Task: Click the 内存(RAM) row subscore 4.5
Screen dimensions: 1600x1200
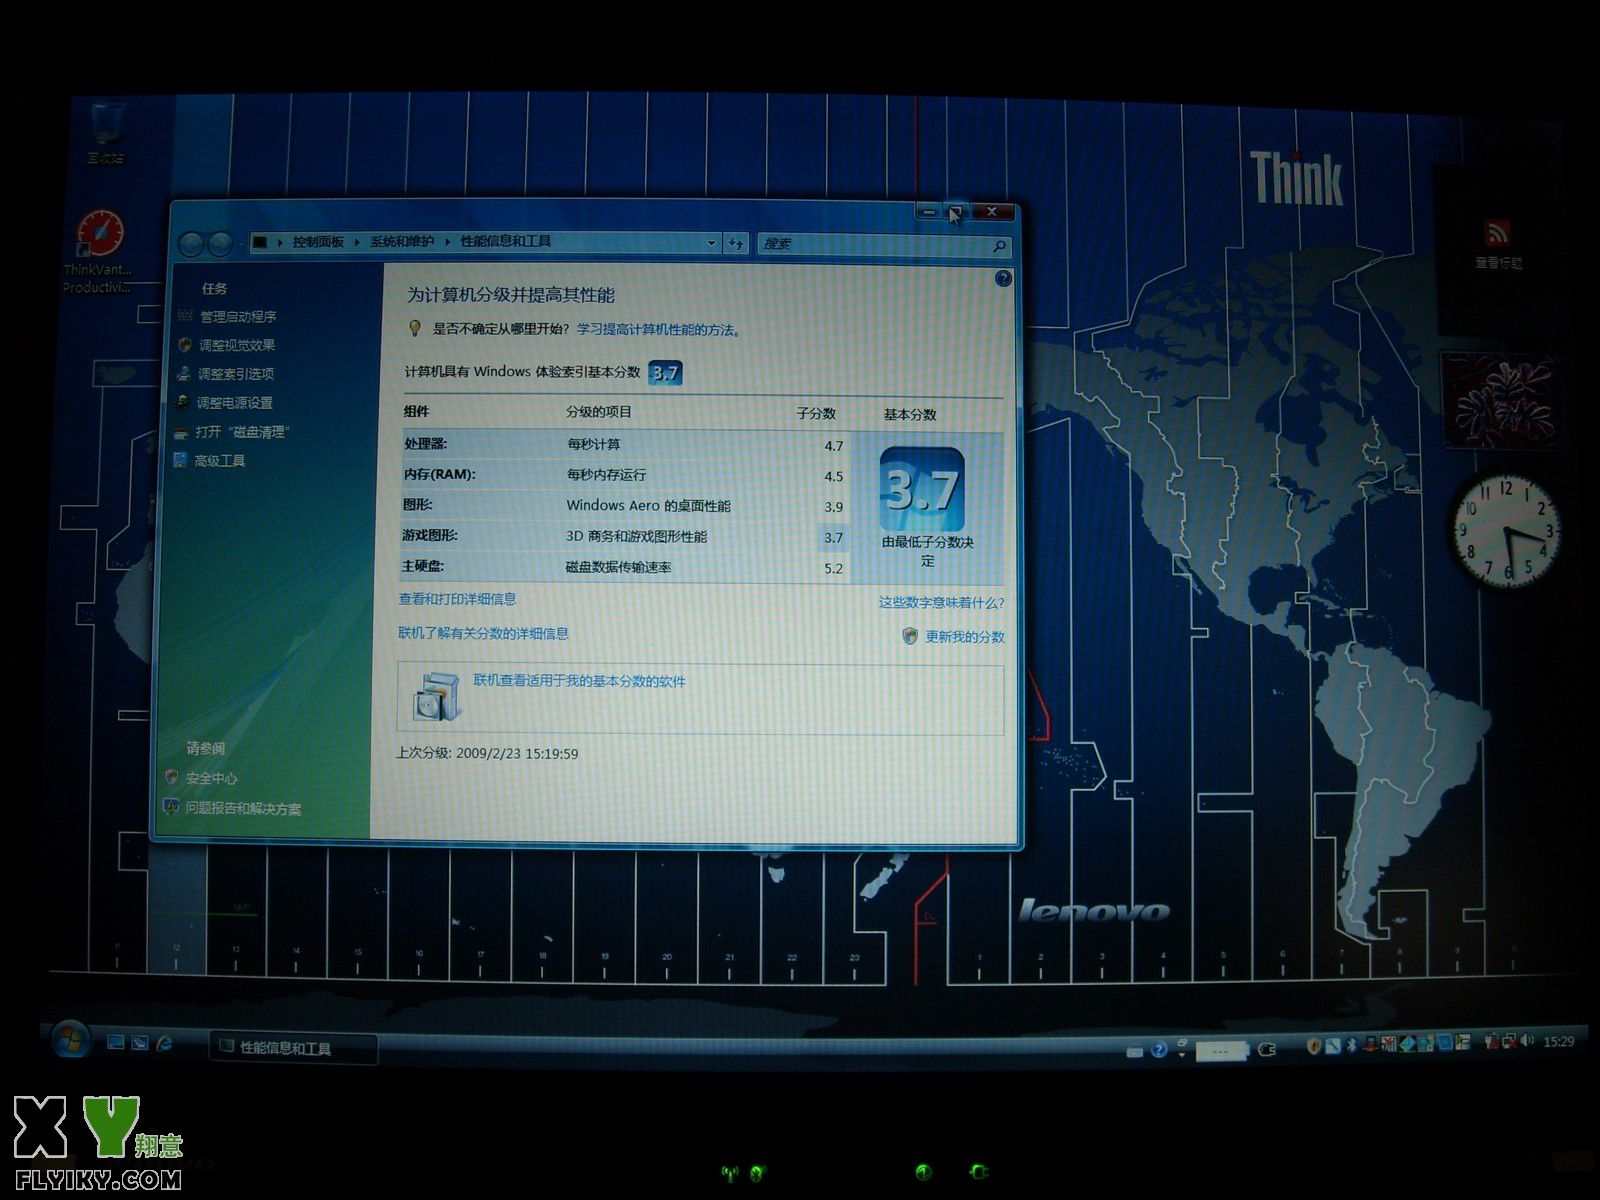Action: (x=834, y=476)
